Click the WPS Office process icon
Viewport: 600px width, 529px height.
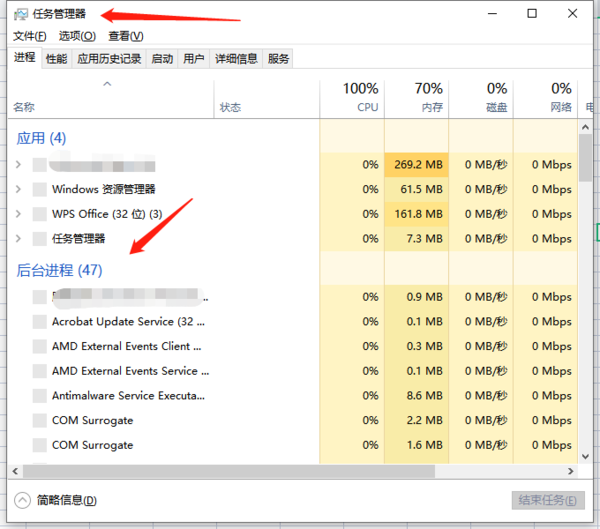39,214
